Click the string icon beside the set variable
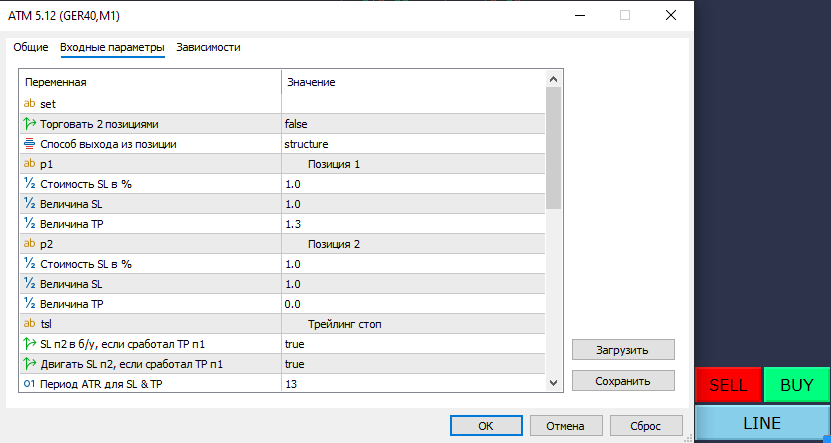The height and width of the screenshot is (443, 831). pyautogui.click(x=29, y=104)
